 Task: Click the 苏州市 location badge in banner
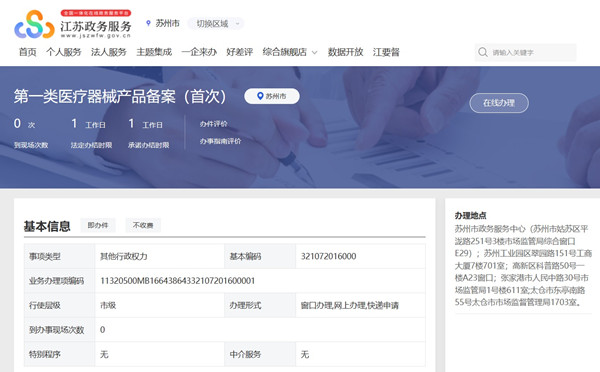[272, 96]
